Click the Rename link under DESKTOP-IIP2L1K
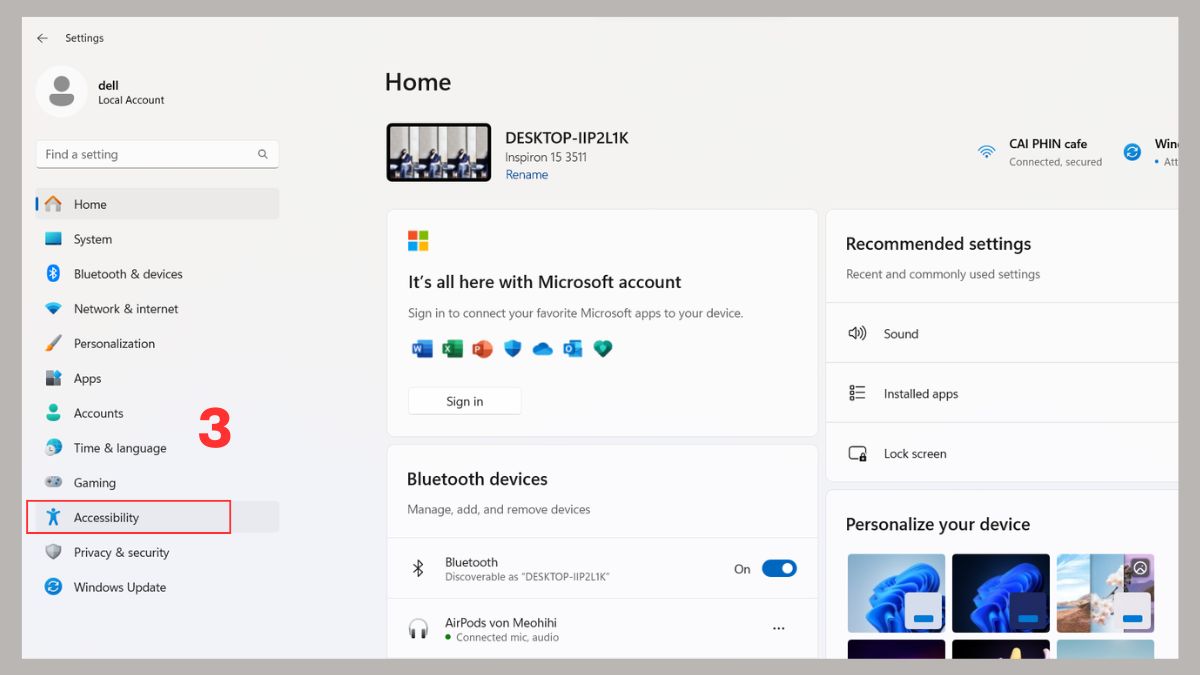 (527, 175)
